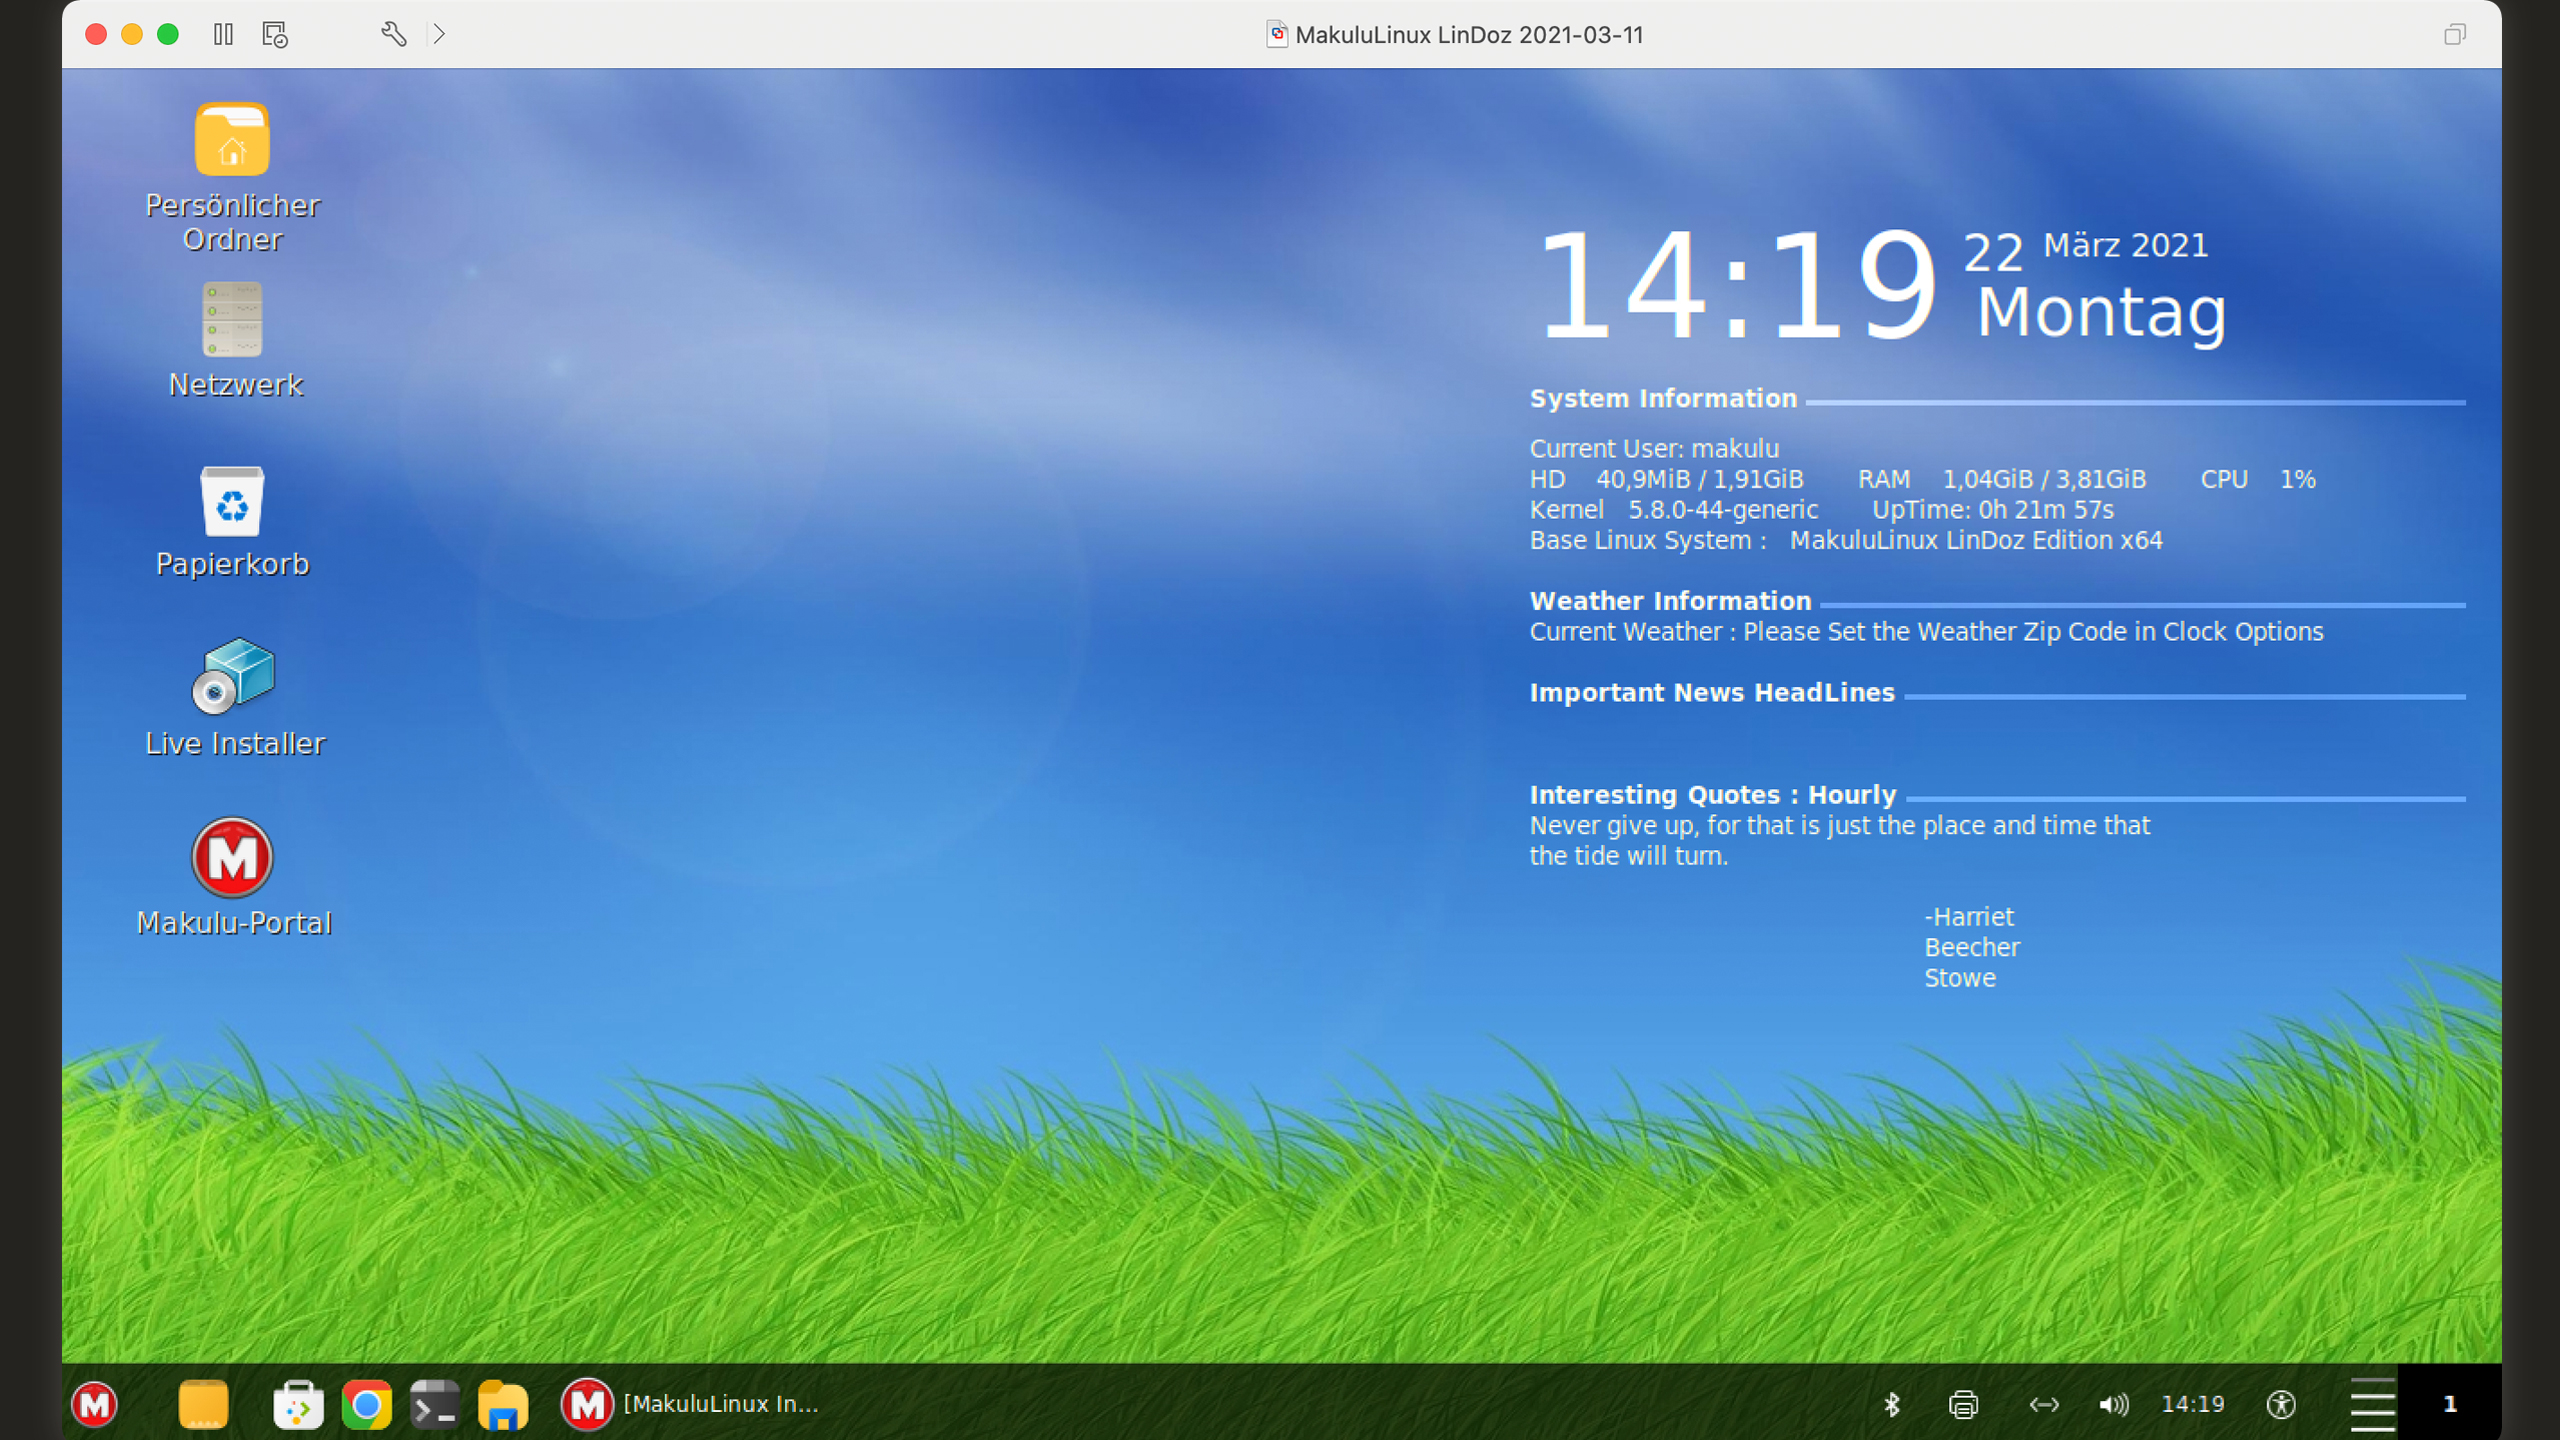
Task: Launch the terminal from the taskbar
Action: point(434,1404)
